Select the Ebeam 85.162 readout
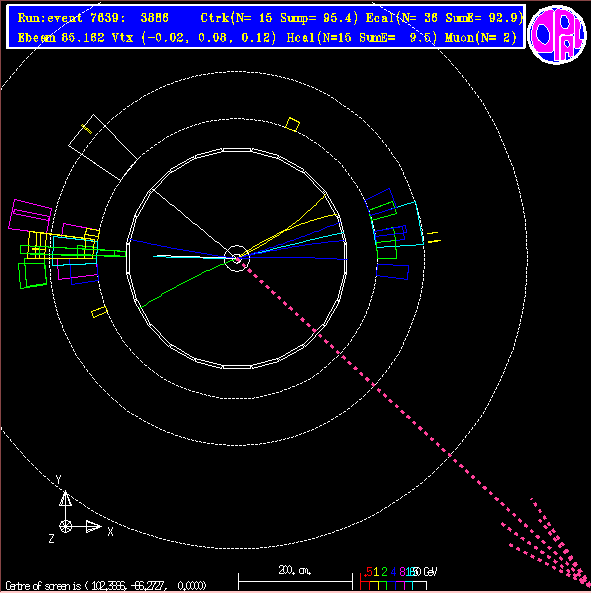Image resolution: width=591 pixels, height=593 pixels. pos(61,38)
